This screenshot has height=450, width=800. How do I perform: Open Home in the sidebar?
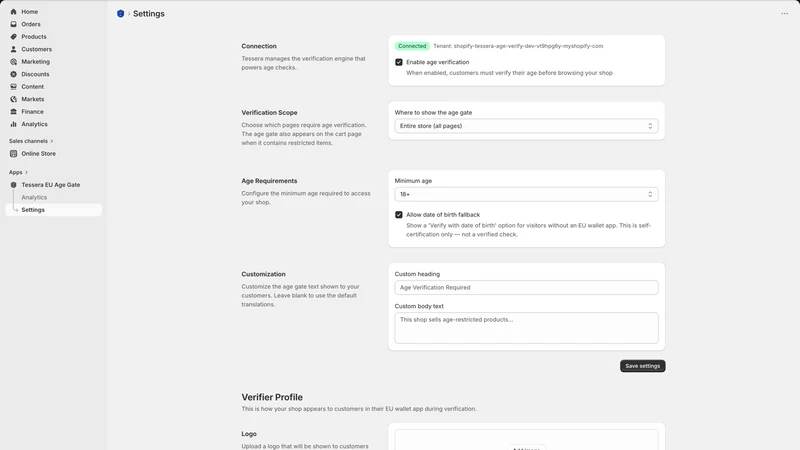[54, 11]
